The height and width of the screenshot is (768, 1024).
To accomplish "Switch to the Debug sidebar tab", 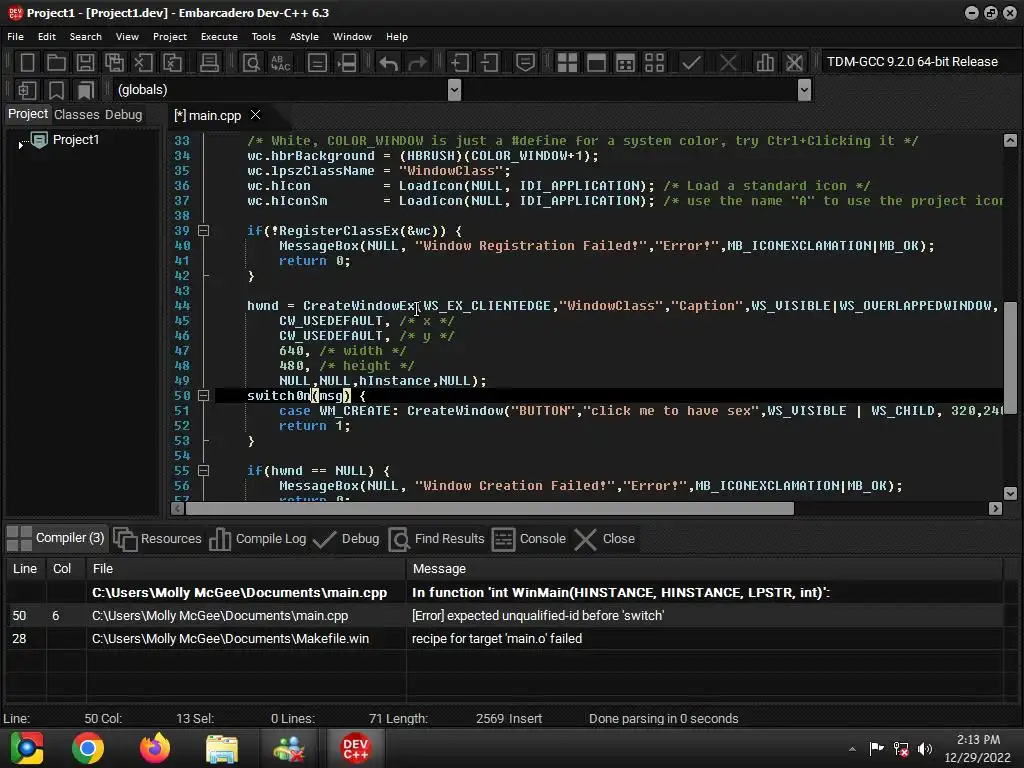I will click(x=123, y=114).
